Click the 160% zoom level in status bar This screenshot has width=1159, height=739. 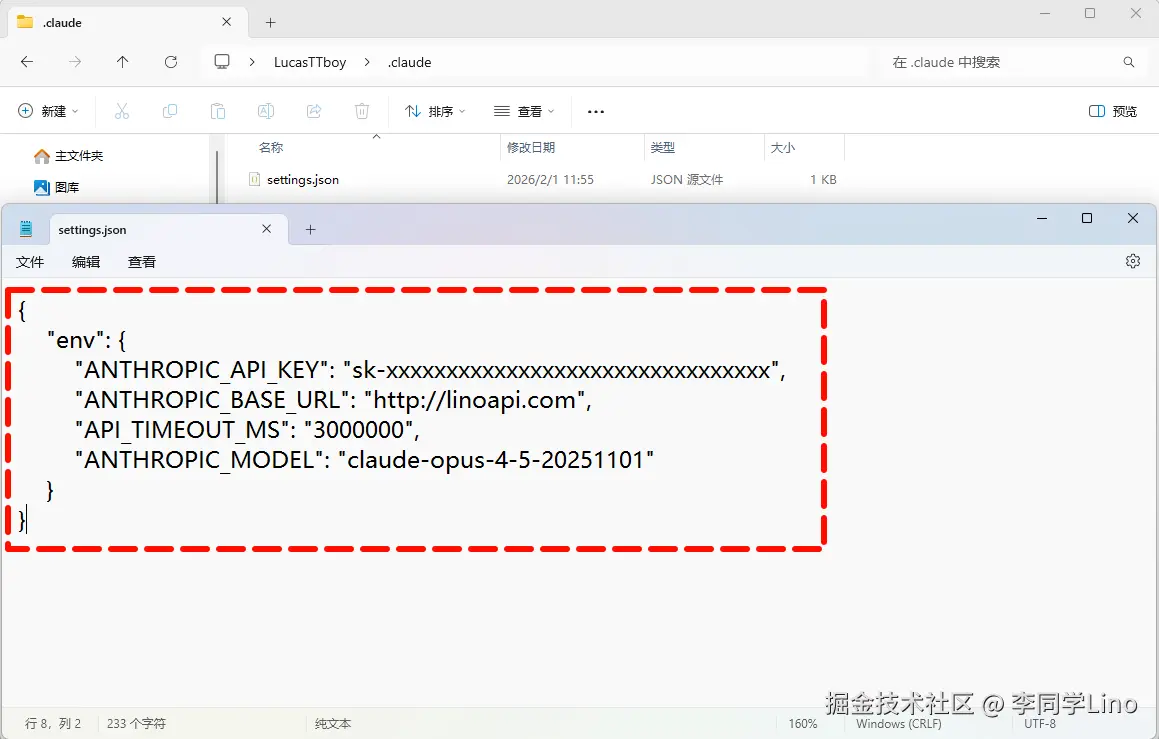(x=803, y=723)
